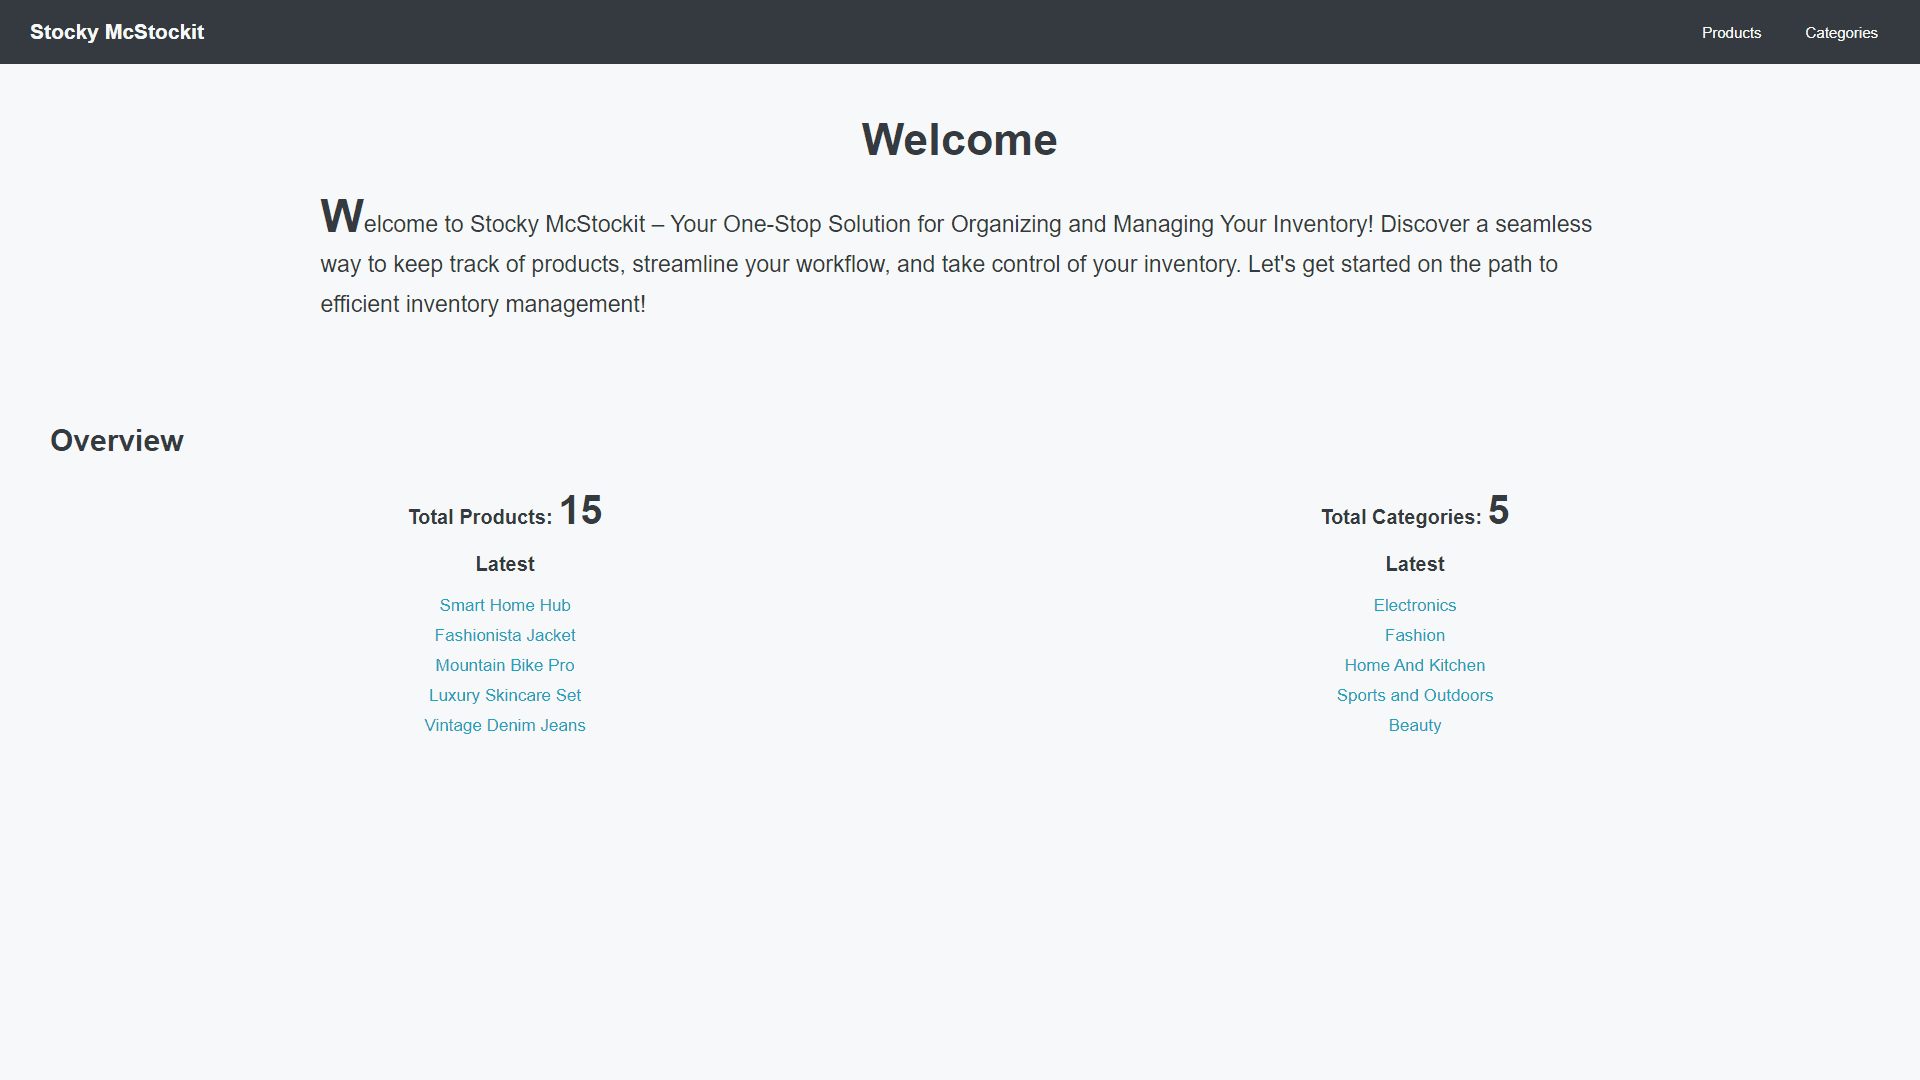Viewport: 1920px width, 1080px height.
Task: Click the Latest heading above product links
Action: coord(504,563)
